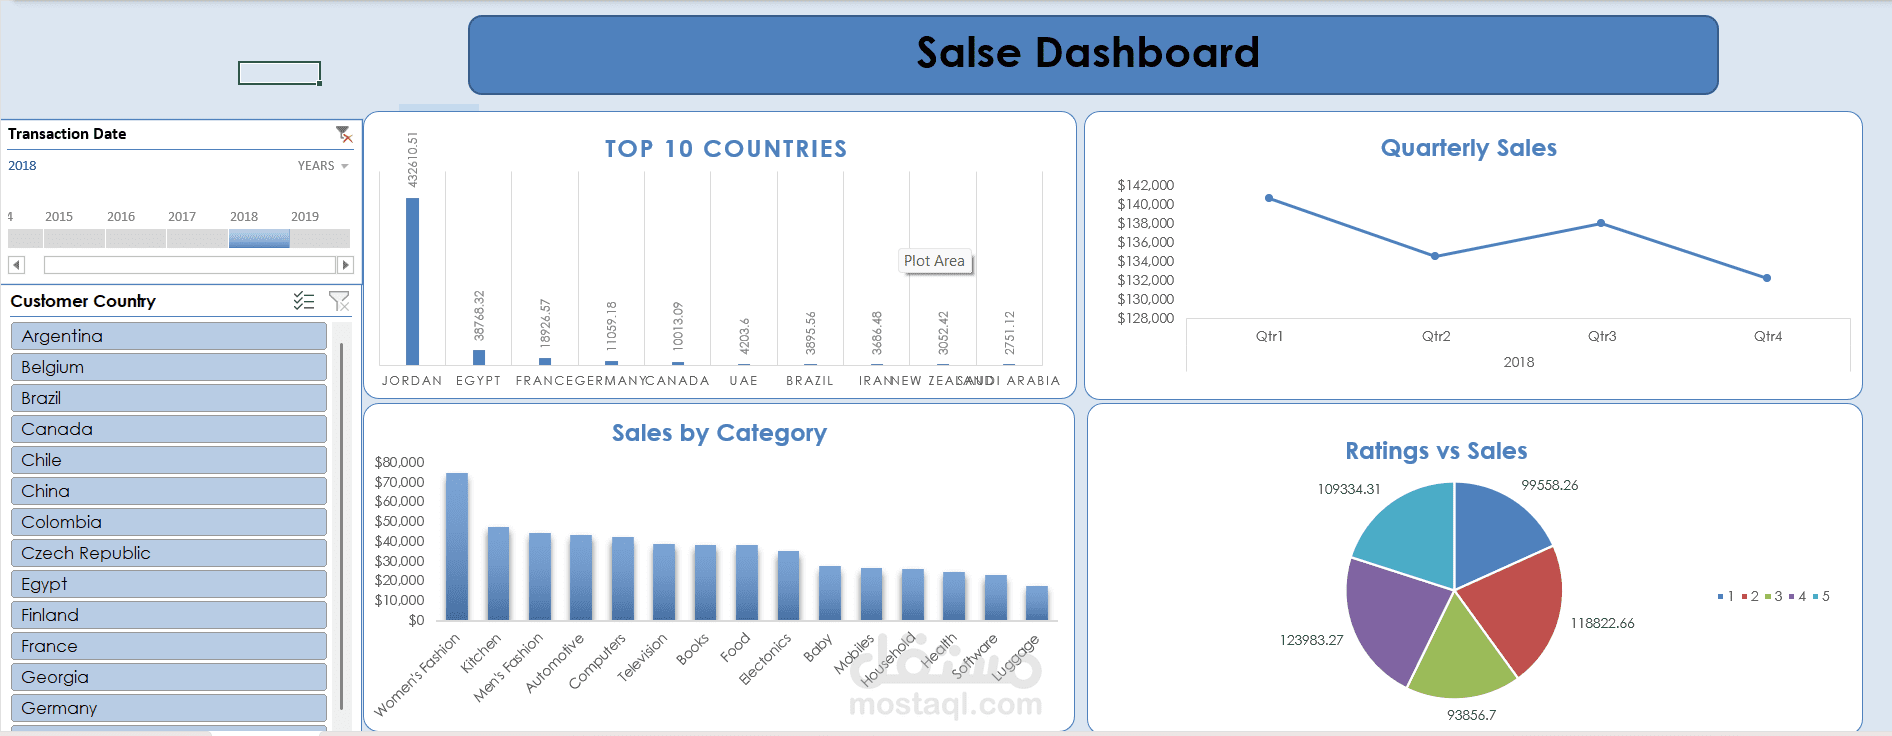Screen dimensions: 1892x736
Task: Click the Qtr2 data point on line chart
Action: pyautogui.click(x=1435, y=256)
